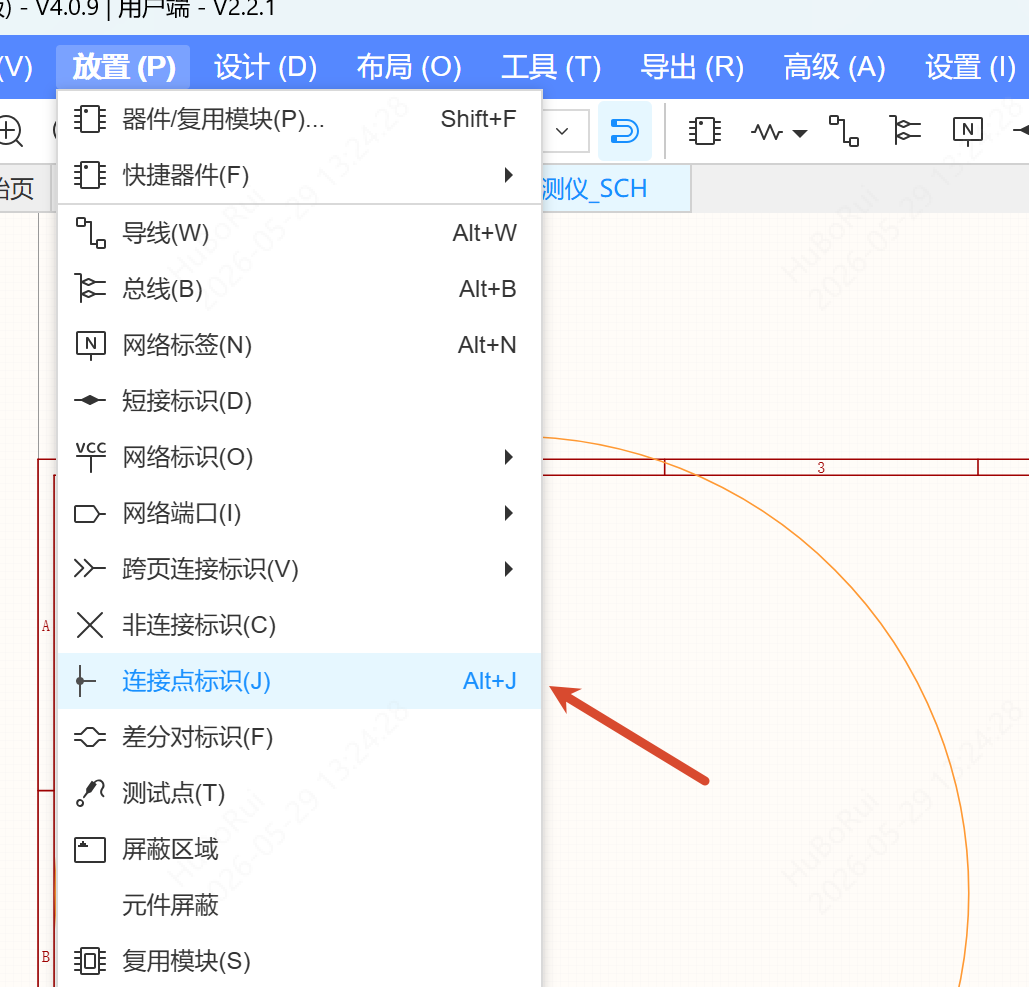The image size is (1029, 987).
Task: Click the X icon beside 非连接标识
Action: tap(90, 625)
